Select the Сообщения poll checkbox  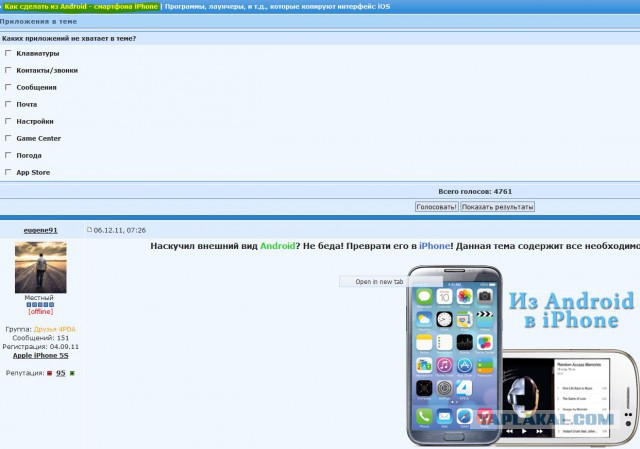[x=8, y=87]
